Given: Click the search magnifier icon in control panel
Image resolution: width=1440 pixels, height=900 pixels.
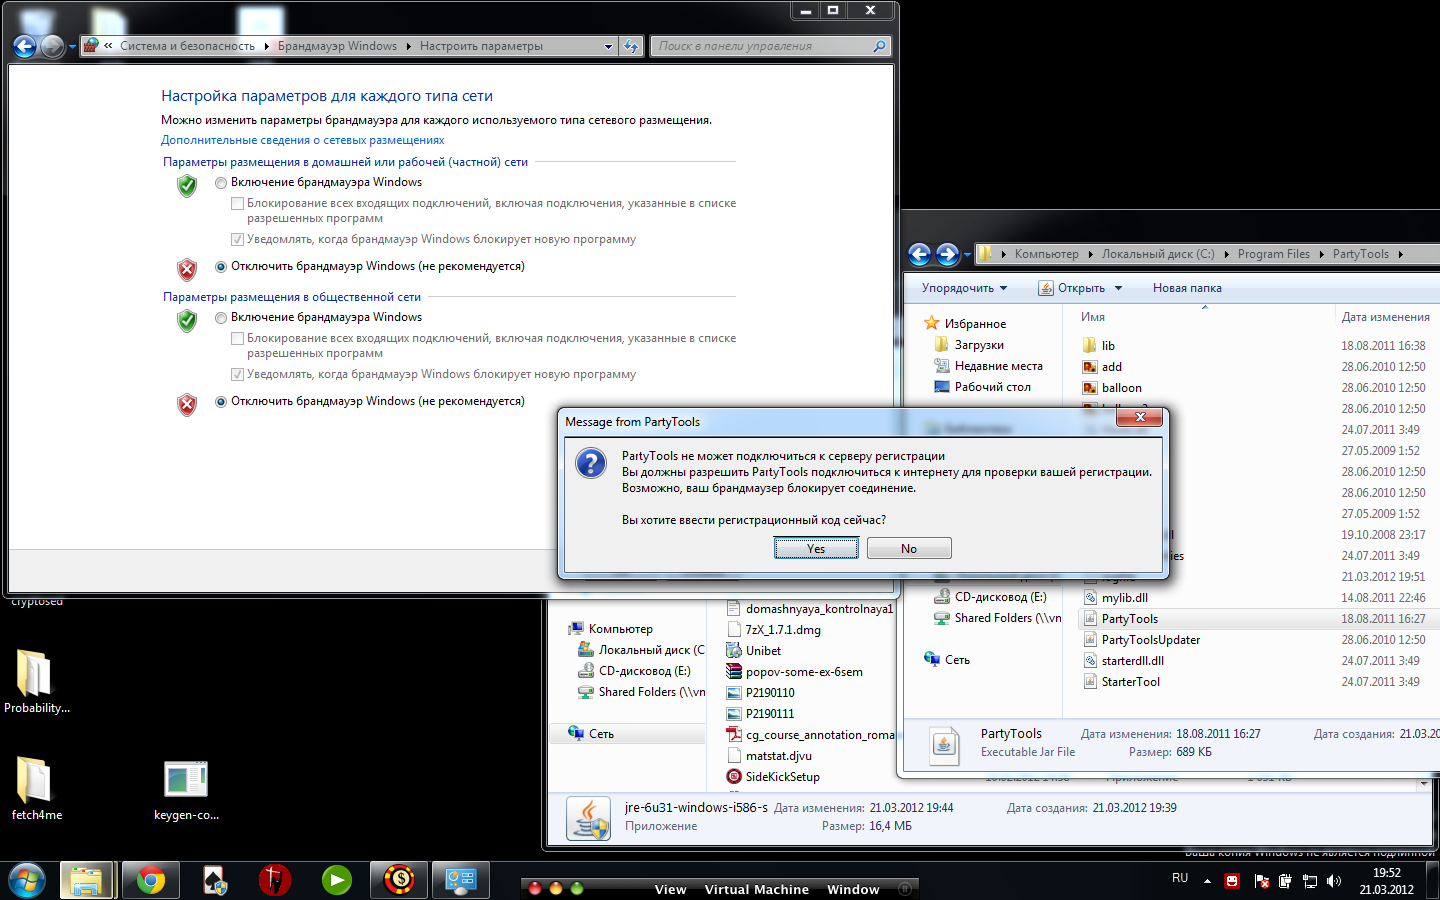Looking at the screenshot, I should coord(879,46).
